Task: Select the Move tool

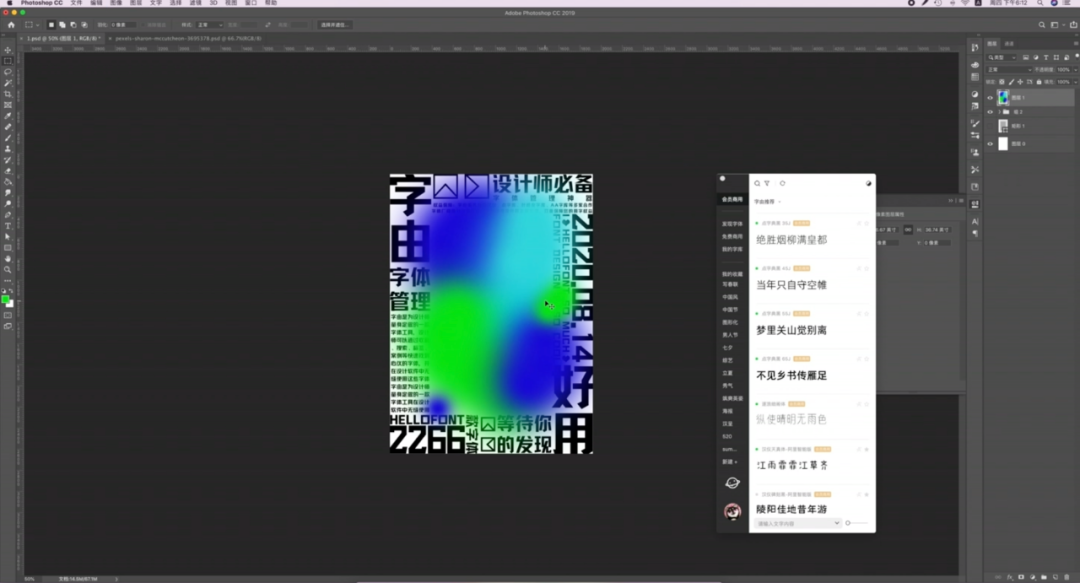Action: 8,50
